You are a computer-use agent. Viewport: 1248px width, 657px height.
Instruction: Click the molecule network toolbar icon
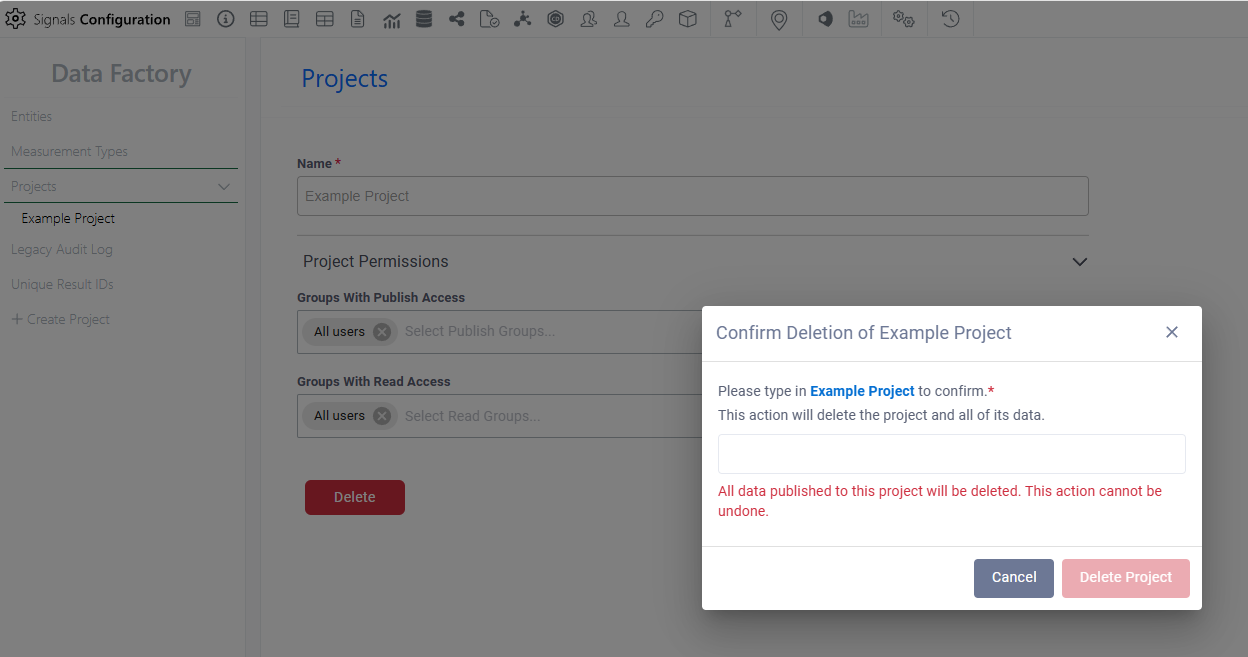[x=523, y=19]
